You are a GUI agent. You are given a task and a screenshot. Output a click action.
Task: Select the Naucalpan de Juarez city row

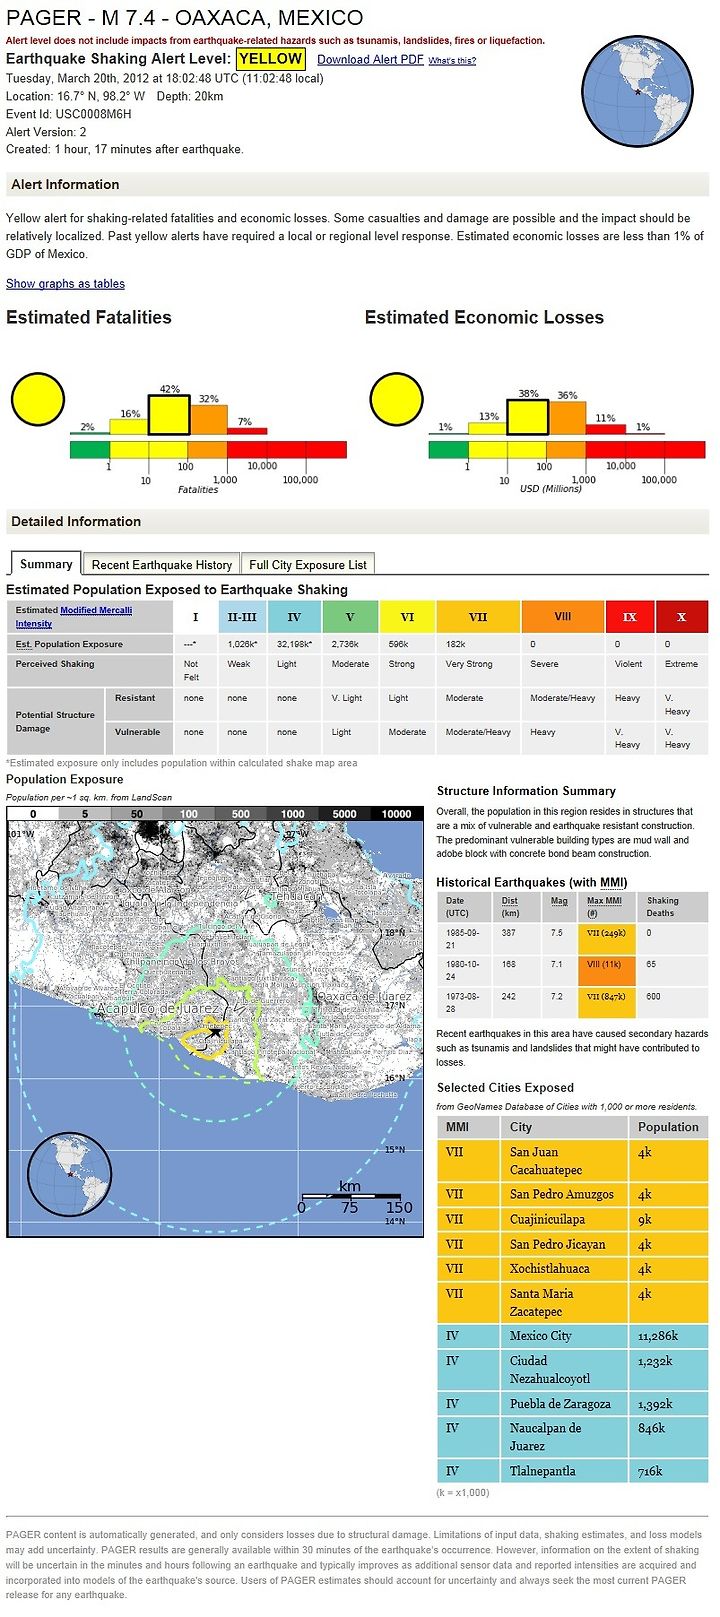pos(573,1437)
